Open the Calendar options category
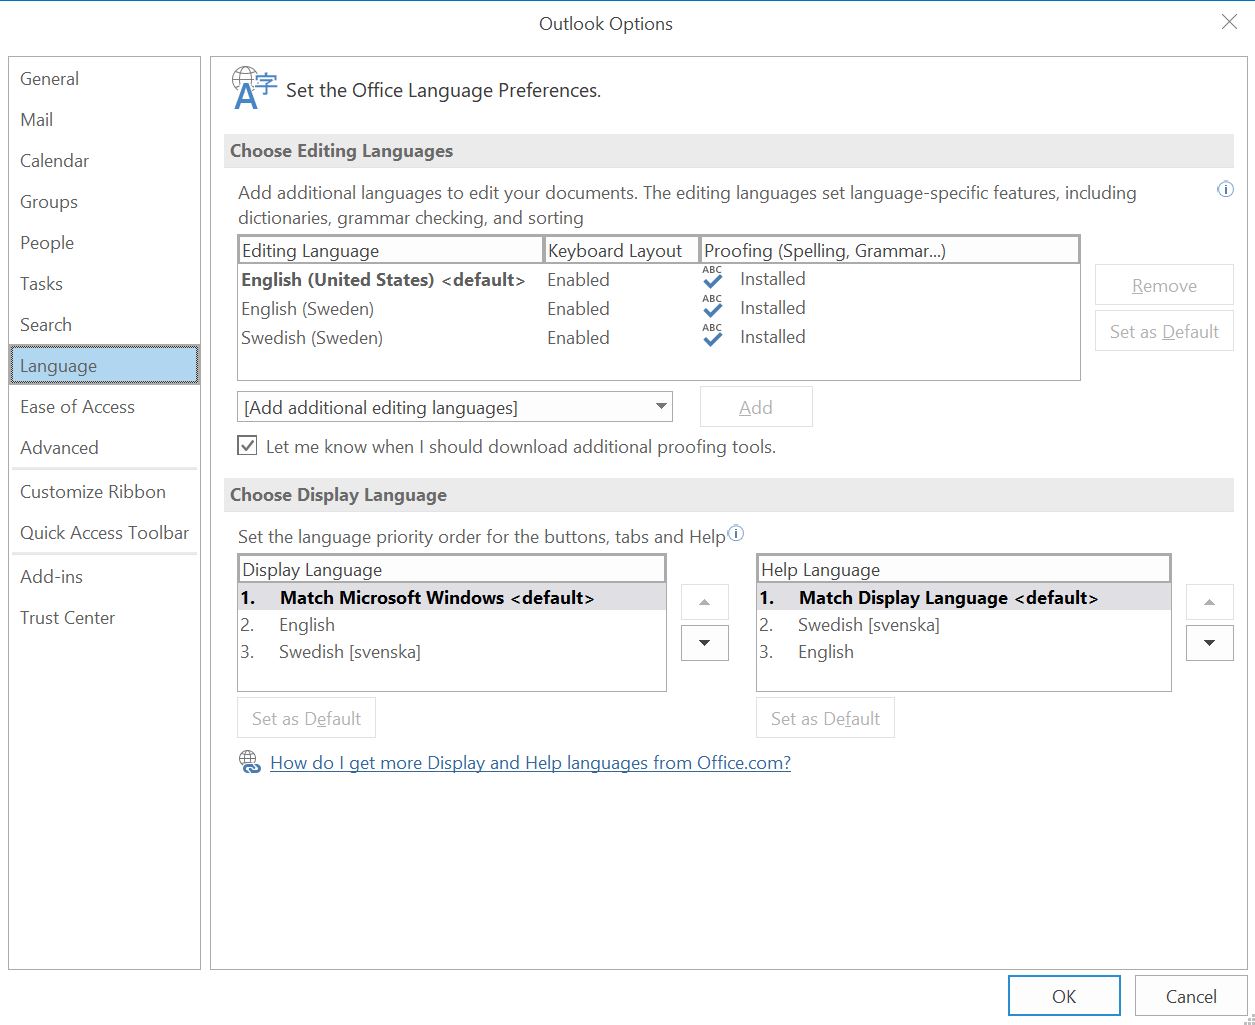This screenshot has height=1025, width=1255. pos(104,161)
